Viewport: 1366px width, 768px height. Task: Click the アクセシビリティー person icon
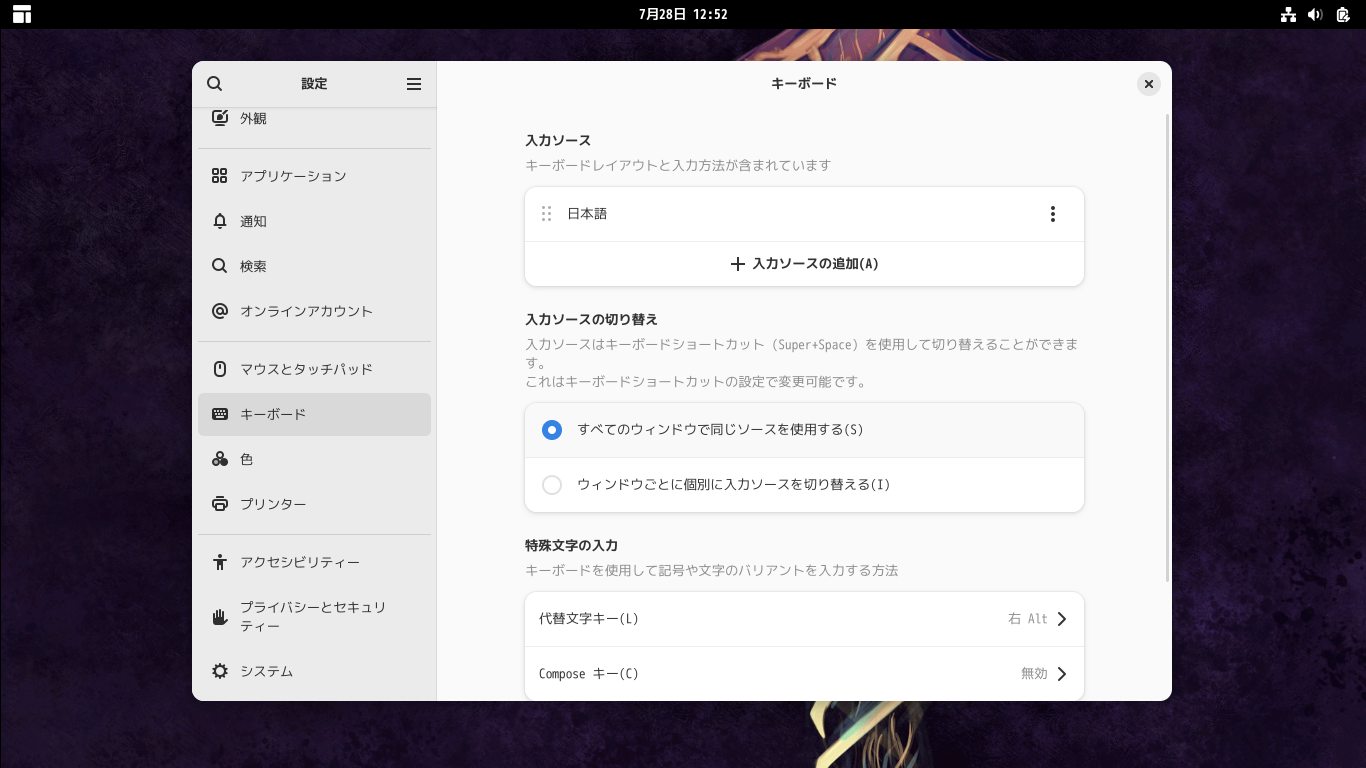tap(220, 562)
